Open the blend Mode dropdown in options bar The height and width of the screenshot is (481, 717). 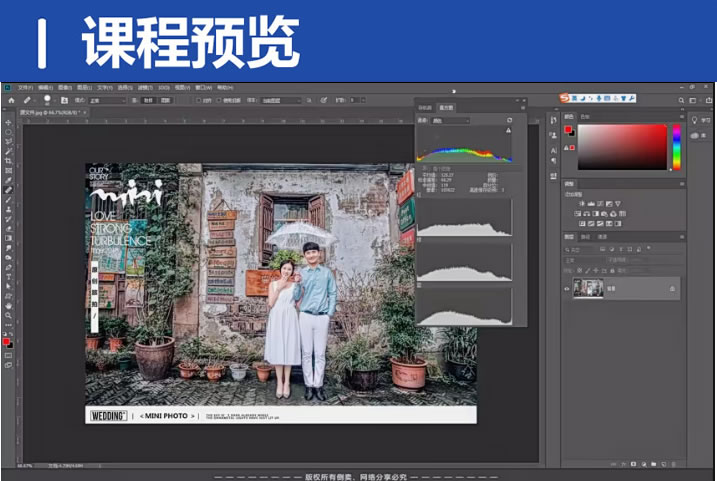tap(107, 100)
